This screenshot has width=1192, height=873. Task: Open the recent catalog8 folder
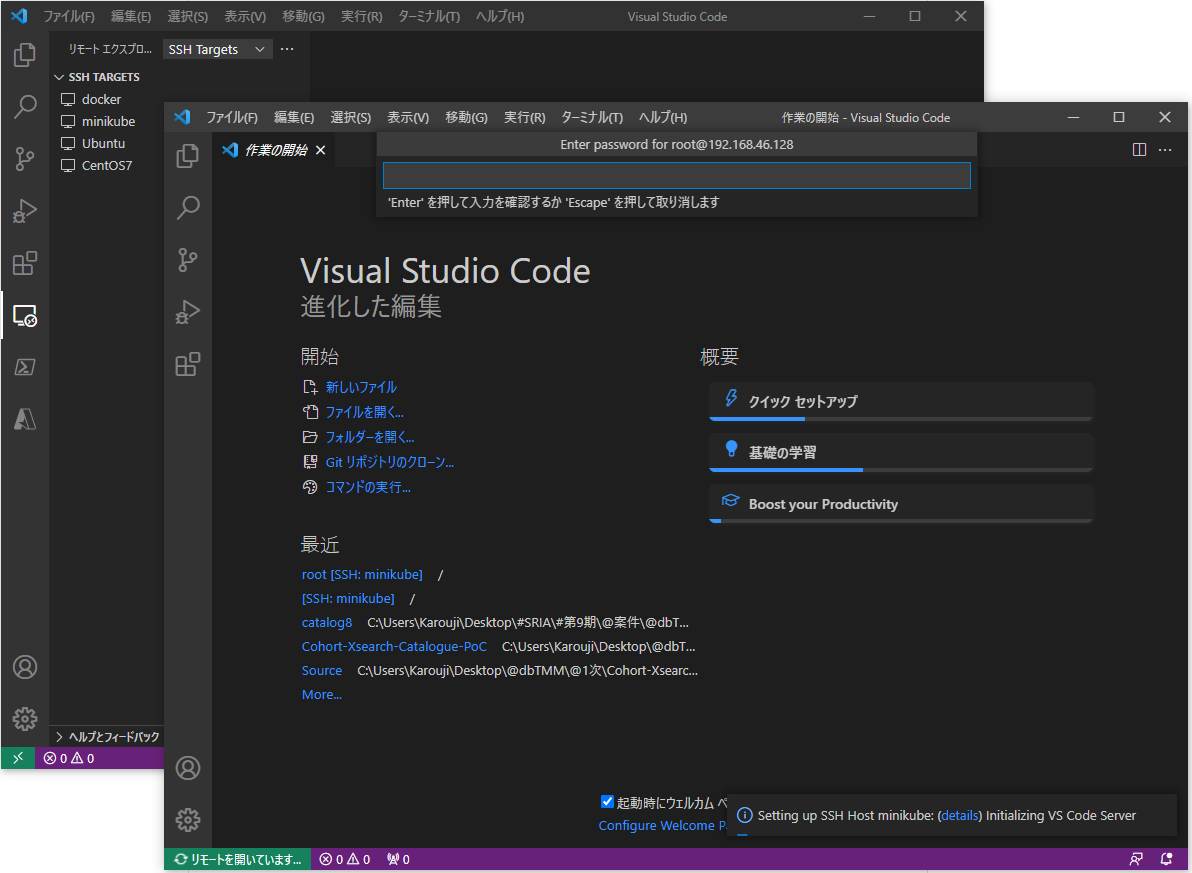coord(327,623)
